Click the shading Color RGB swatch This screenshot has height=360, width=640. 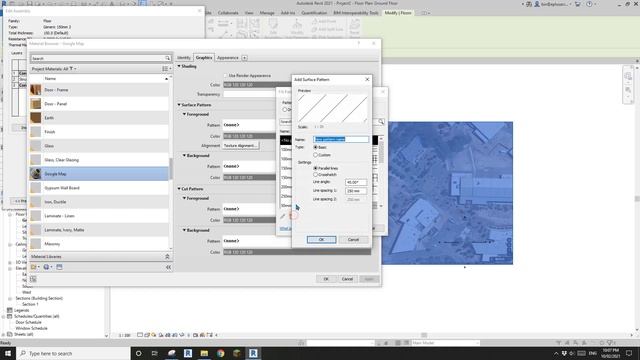pos(257,85)
